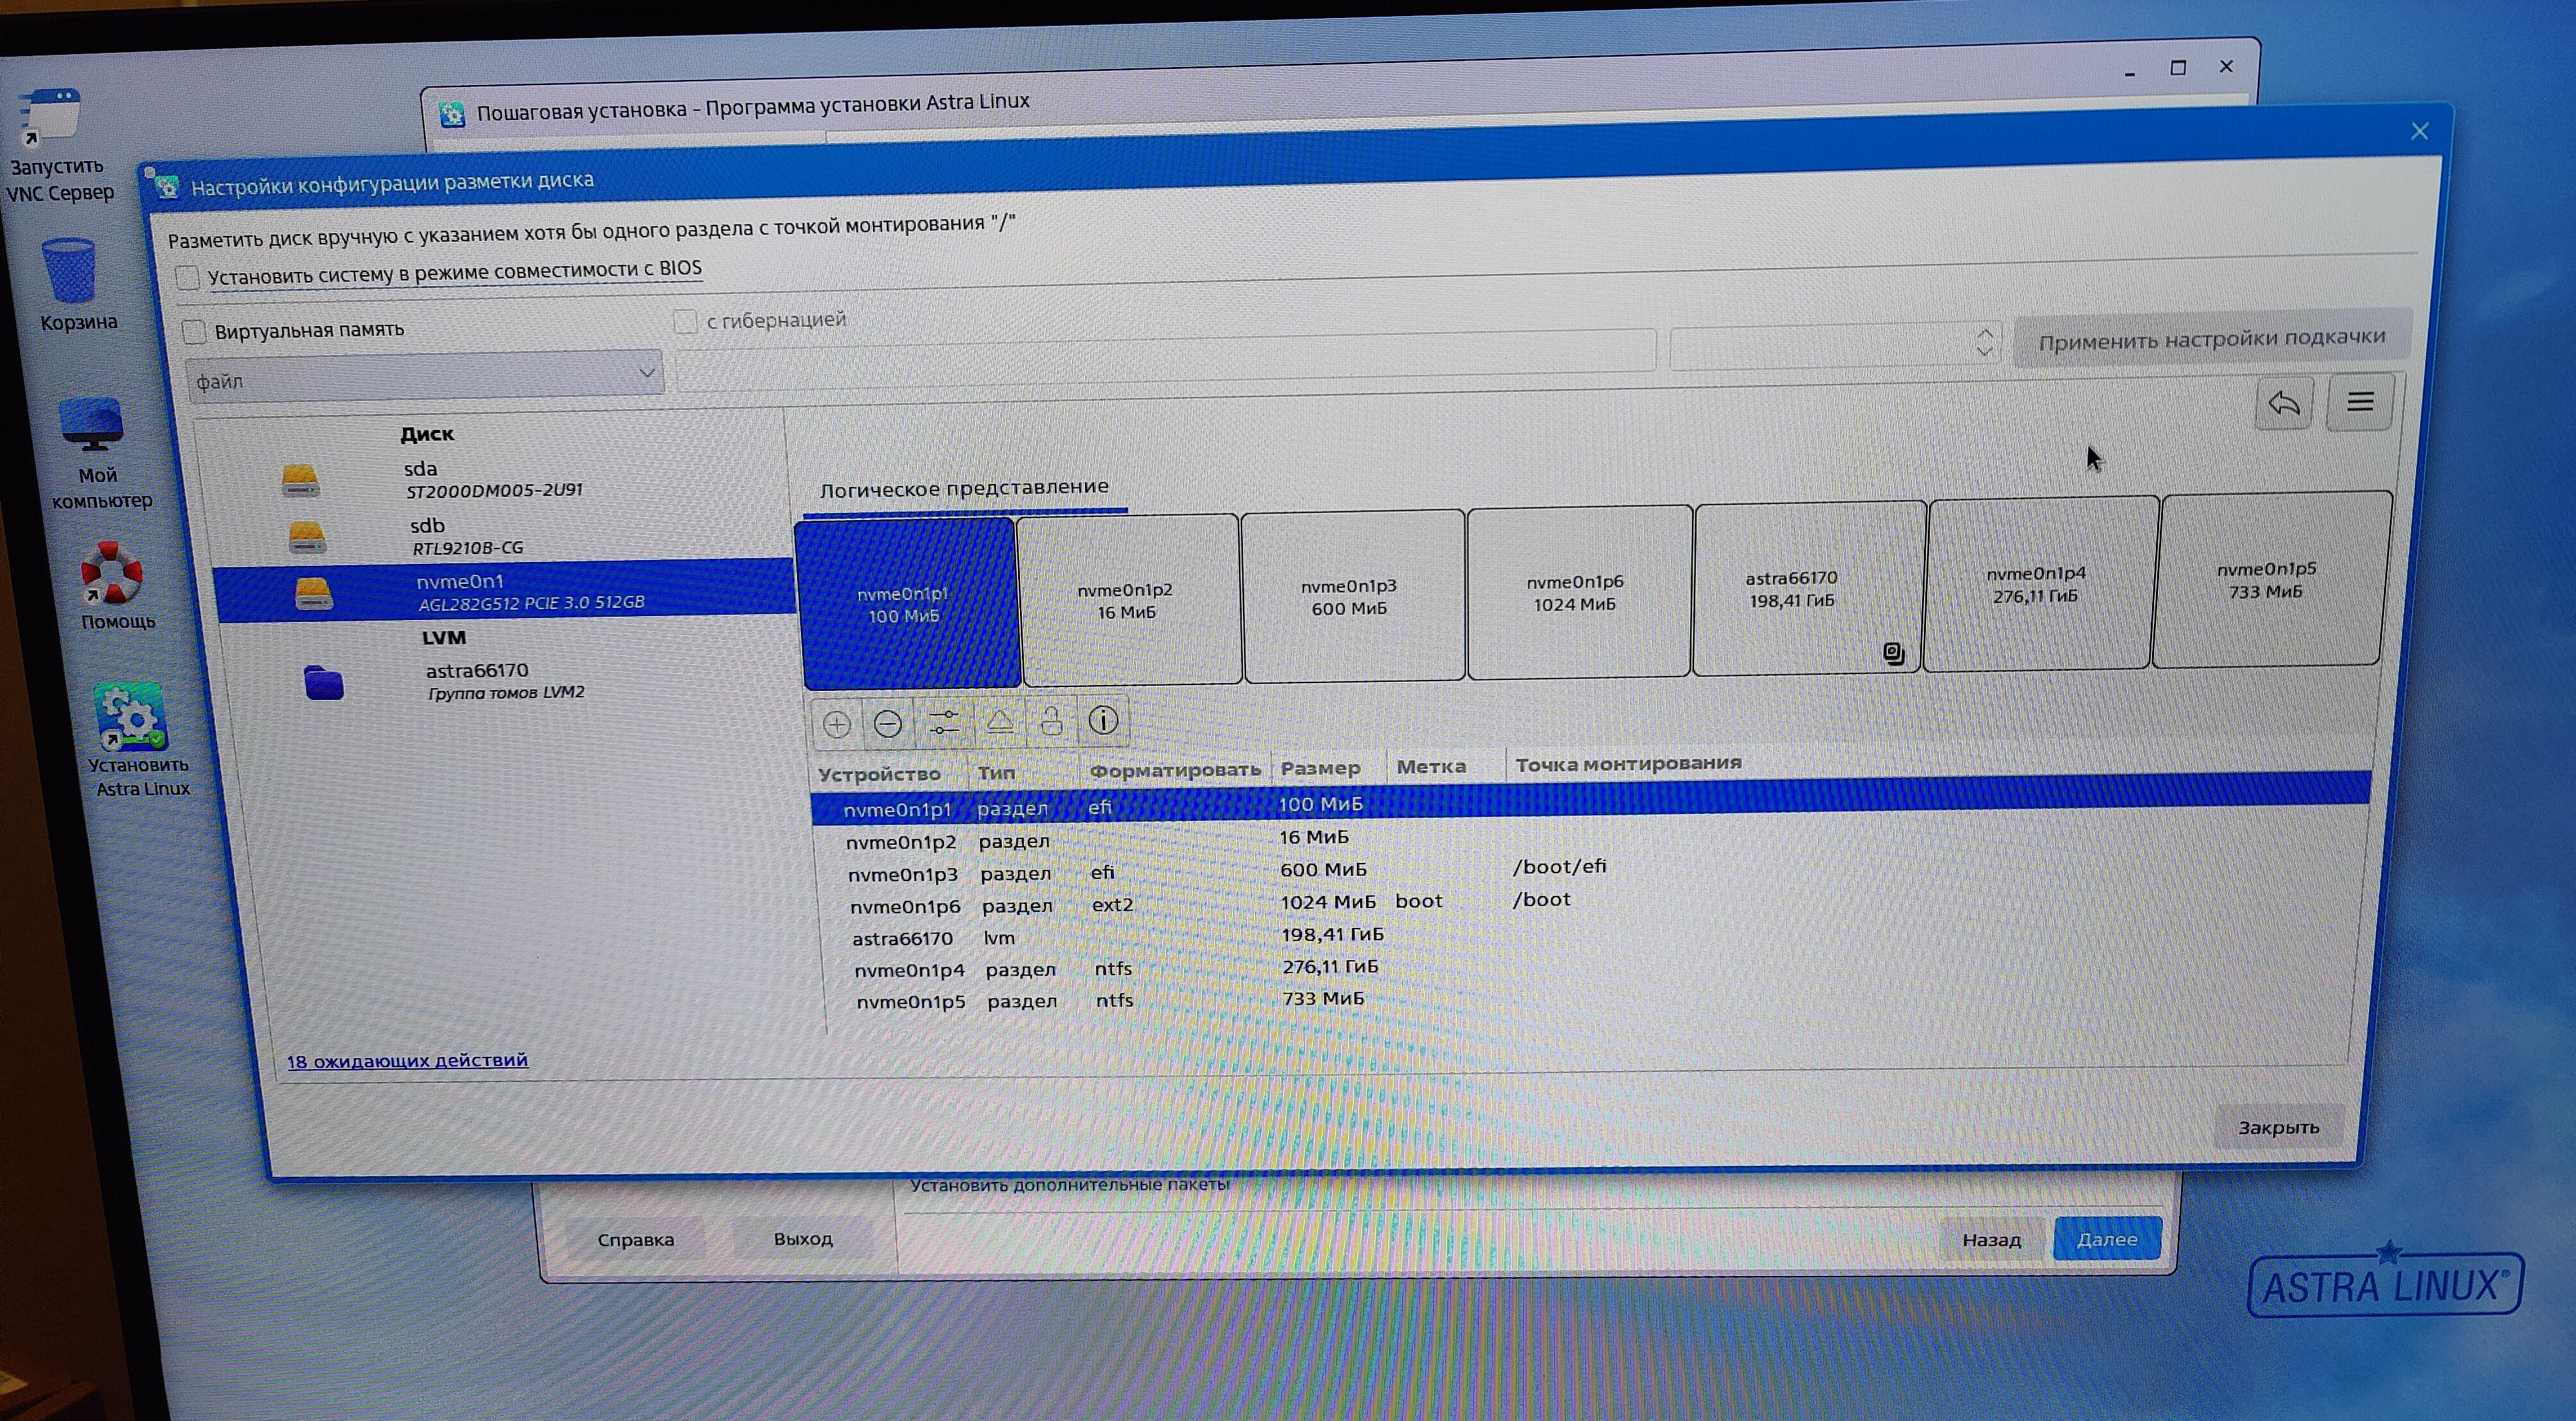Open 18 ожидающих действий link

coord(407,1060)
